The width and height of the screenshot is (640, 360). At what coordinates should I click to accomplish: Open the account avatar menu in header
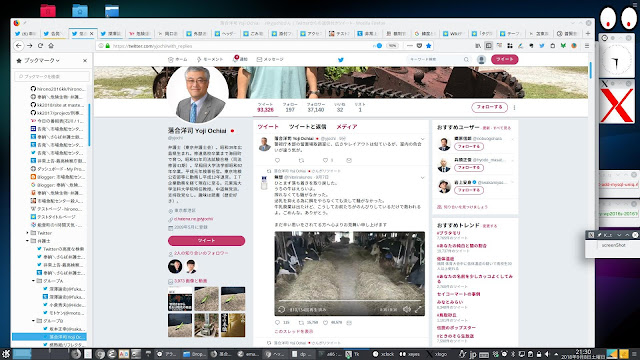pyautogui.click(x=481, y=60)
